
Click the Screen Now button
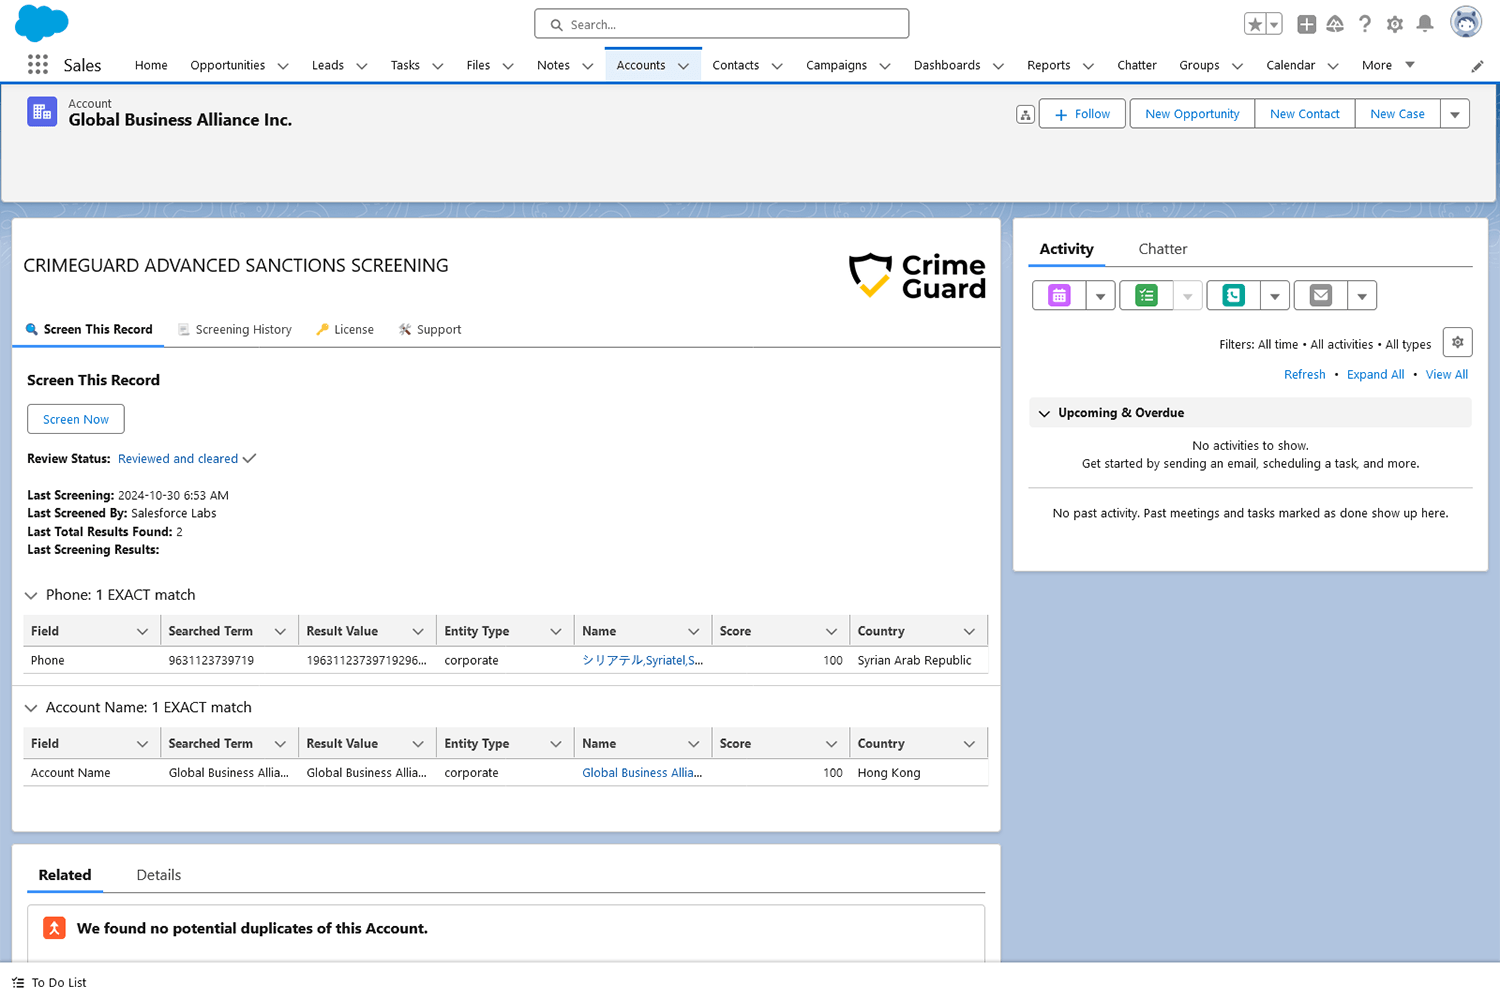coord(76,419)
